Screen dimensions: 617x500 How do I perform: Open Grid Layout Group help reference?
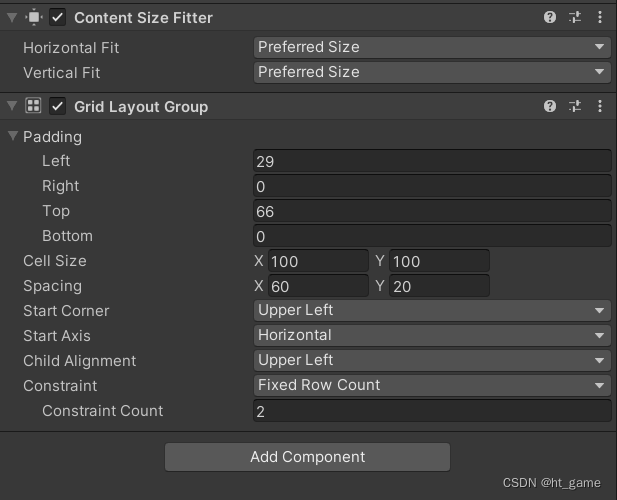[550, 106]
